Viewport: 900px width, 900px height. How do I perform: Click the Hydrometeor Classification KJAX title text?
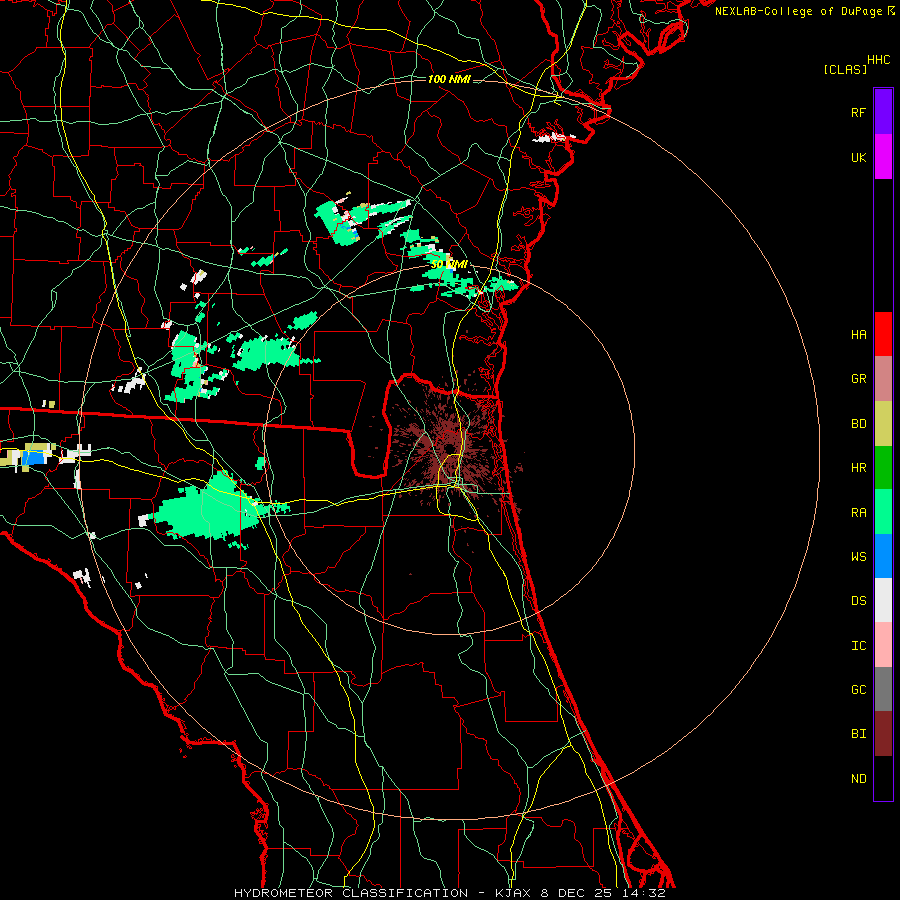tap(450, 893)
